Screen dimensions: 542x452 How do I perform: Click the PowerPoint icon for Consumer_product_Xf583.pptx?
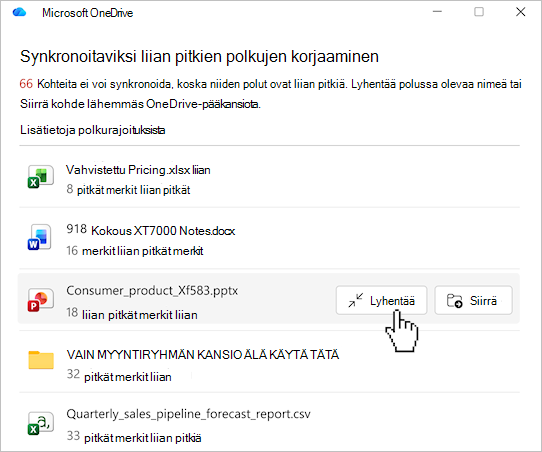pos(40,300)
